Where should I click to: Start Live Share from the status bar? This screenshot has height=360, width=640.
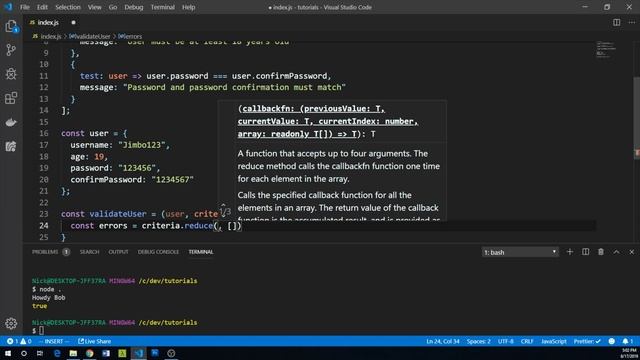click(x=94, y=341)
